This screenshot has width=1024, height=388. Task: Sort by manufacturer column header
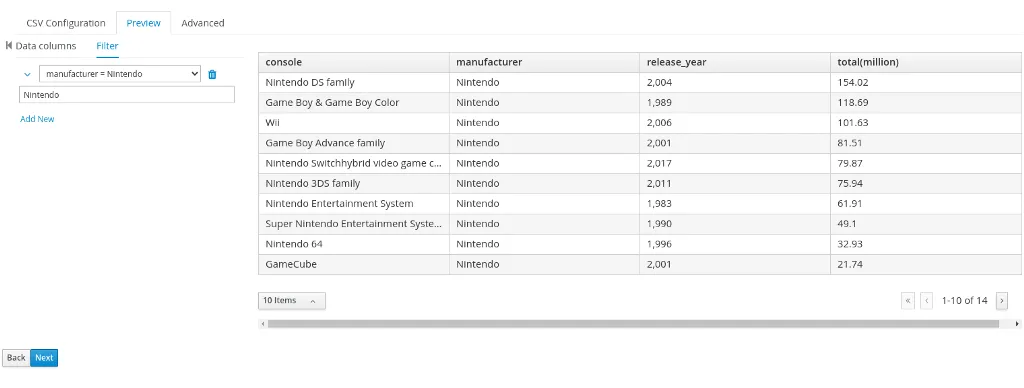[x=544, y=62]
